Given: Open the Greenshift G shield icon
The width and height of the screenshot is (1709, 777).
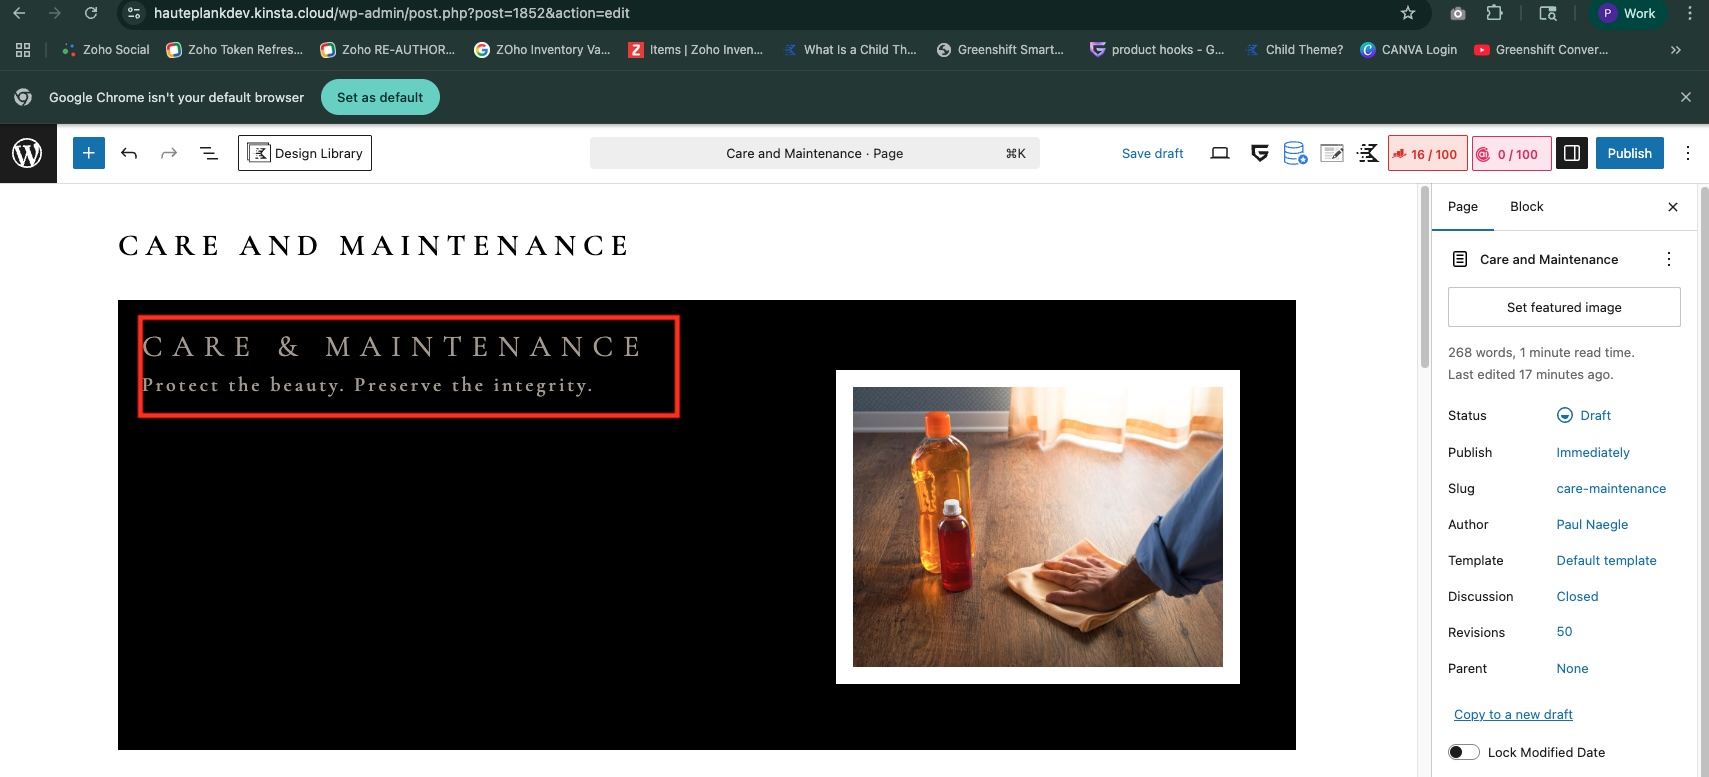Looking at the screenshot, I should [x=1260, y=153].
